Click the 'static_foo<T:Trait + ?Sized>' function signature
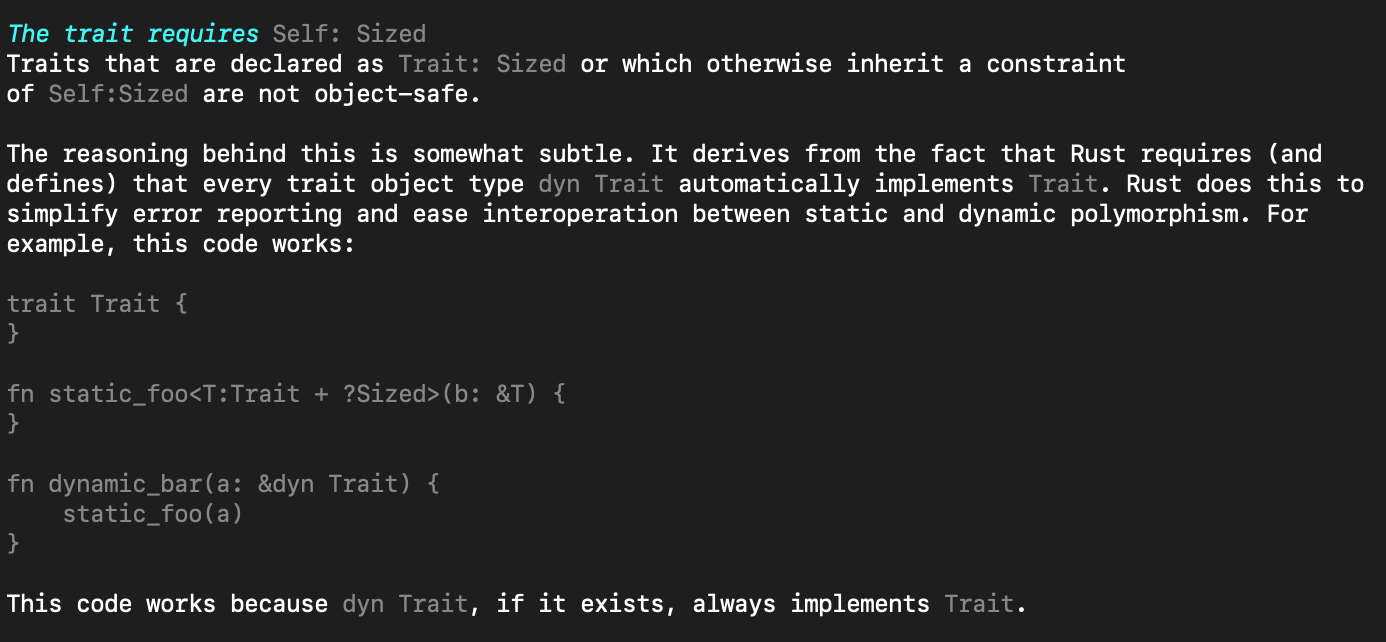1386x642 pixels. click(x=245, y=394)
